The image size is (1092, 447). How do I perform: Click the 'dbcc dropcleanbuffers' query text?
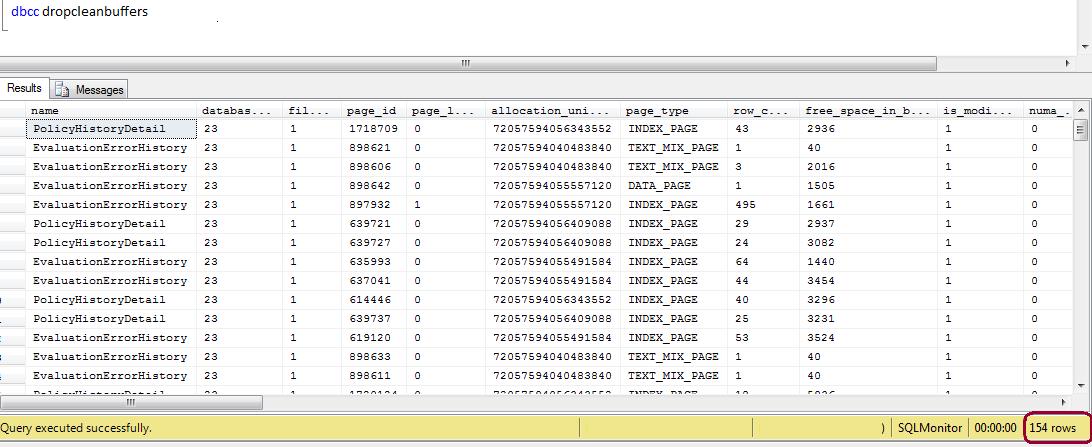coord(79,12)
